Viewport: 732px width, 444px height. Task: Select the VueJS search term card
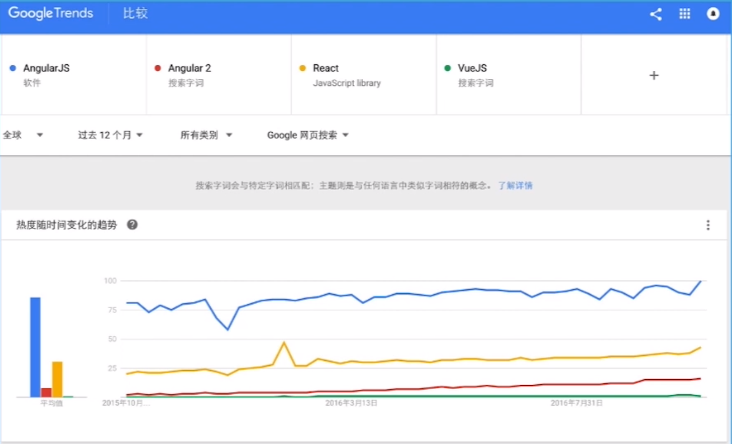click(x=509, y=75)
